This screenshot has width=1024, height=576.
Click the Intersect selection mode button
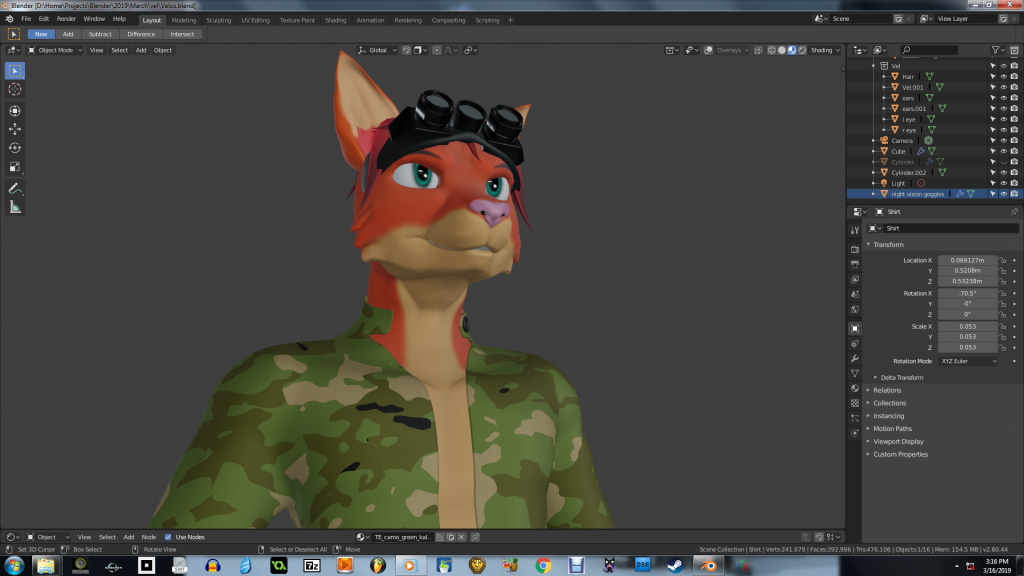[182, 34]
